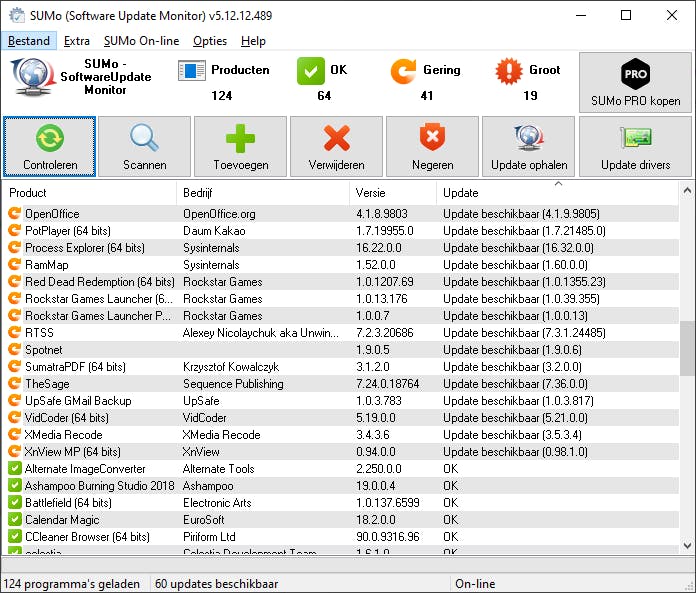The image size is (696, 593).
Task: Sort list by Product column header
Action: coord(90,193)
